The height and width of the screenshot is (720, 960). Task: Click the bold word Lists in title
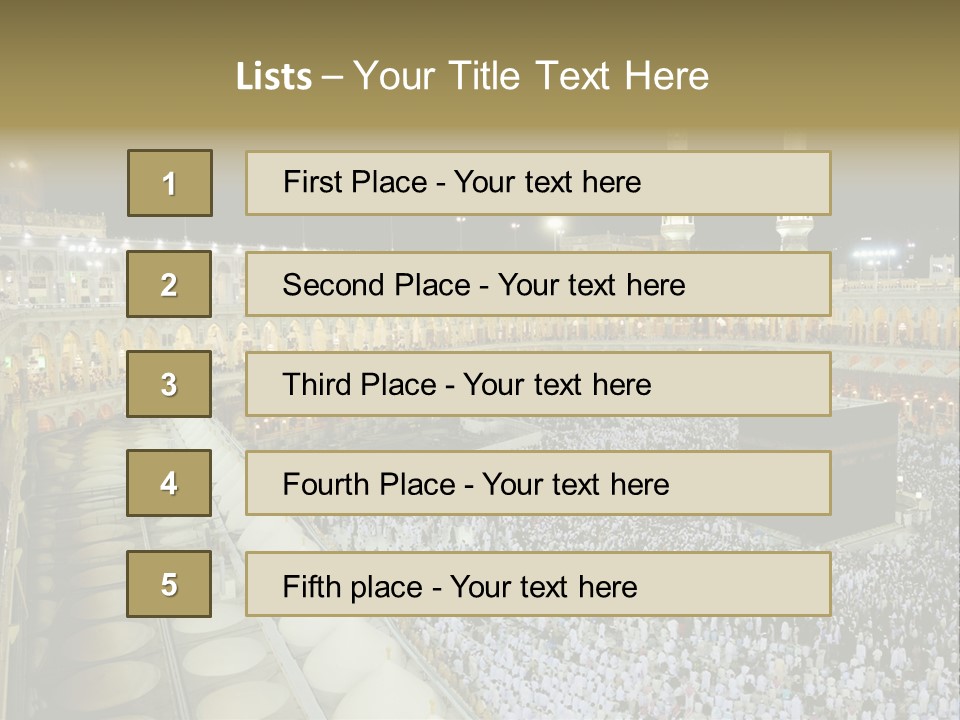274,76
